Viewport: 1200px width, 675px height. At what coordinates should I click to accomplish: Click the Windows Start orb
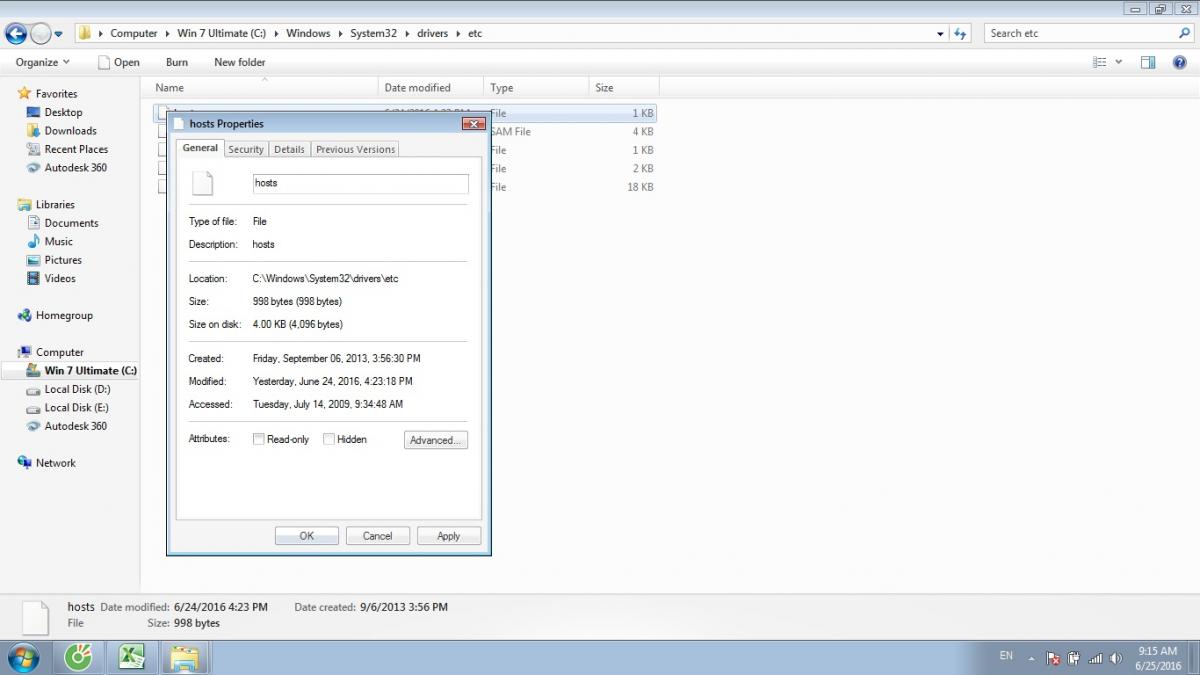22,657
